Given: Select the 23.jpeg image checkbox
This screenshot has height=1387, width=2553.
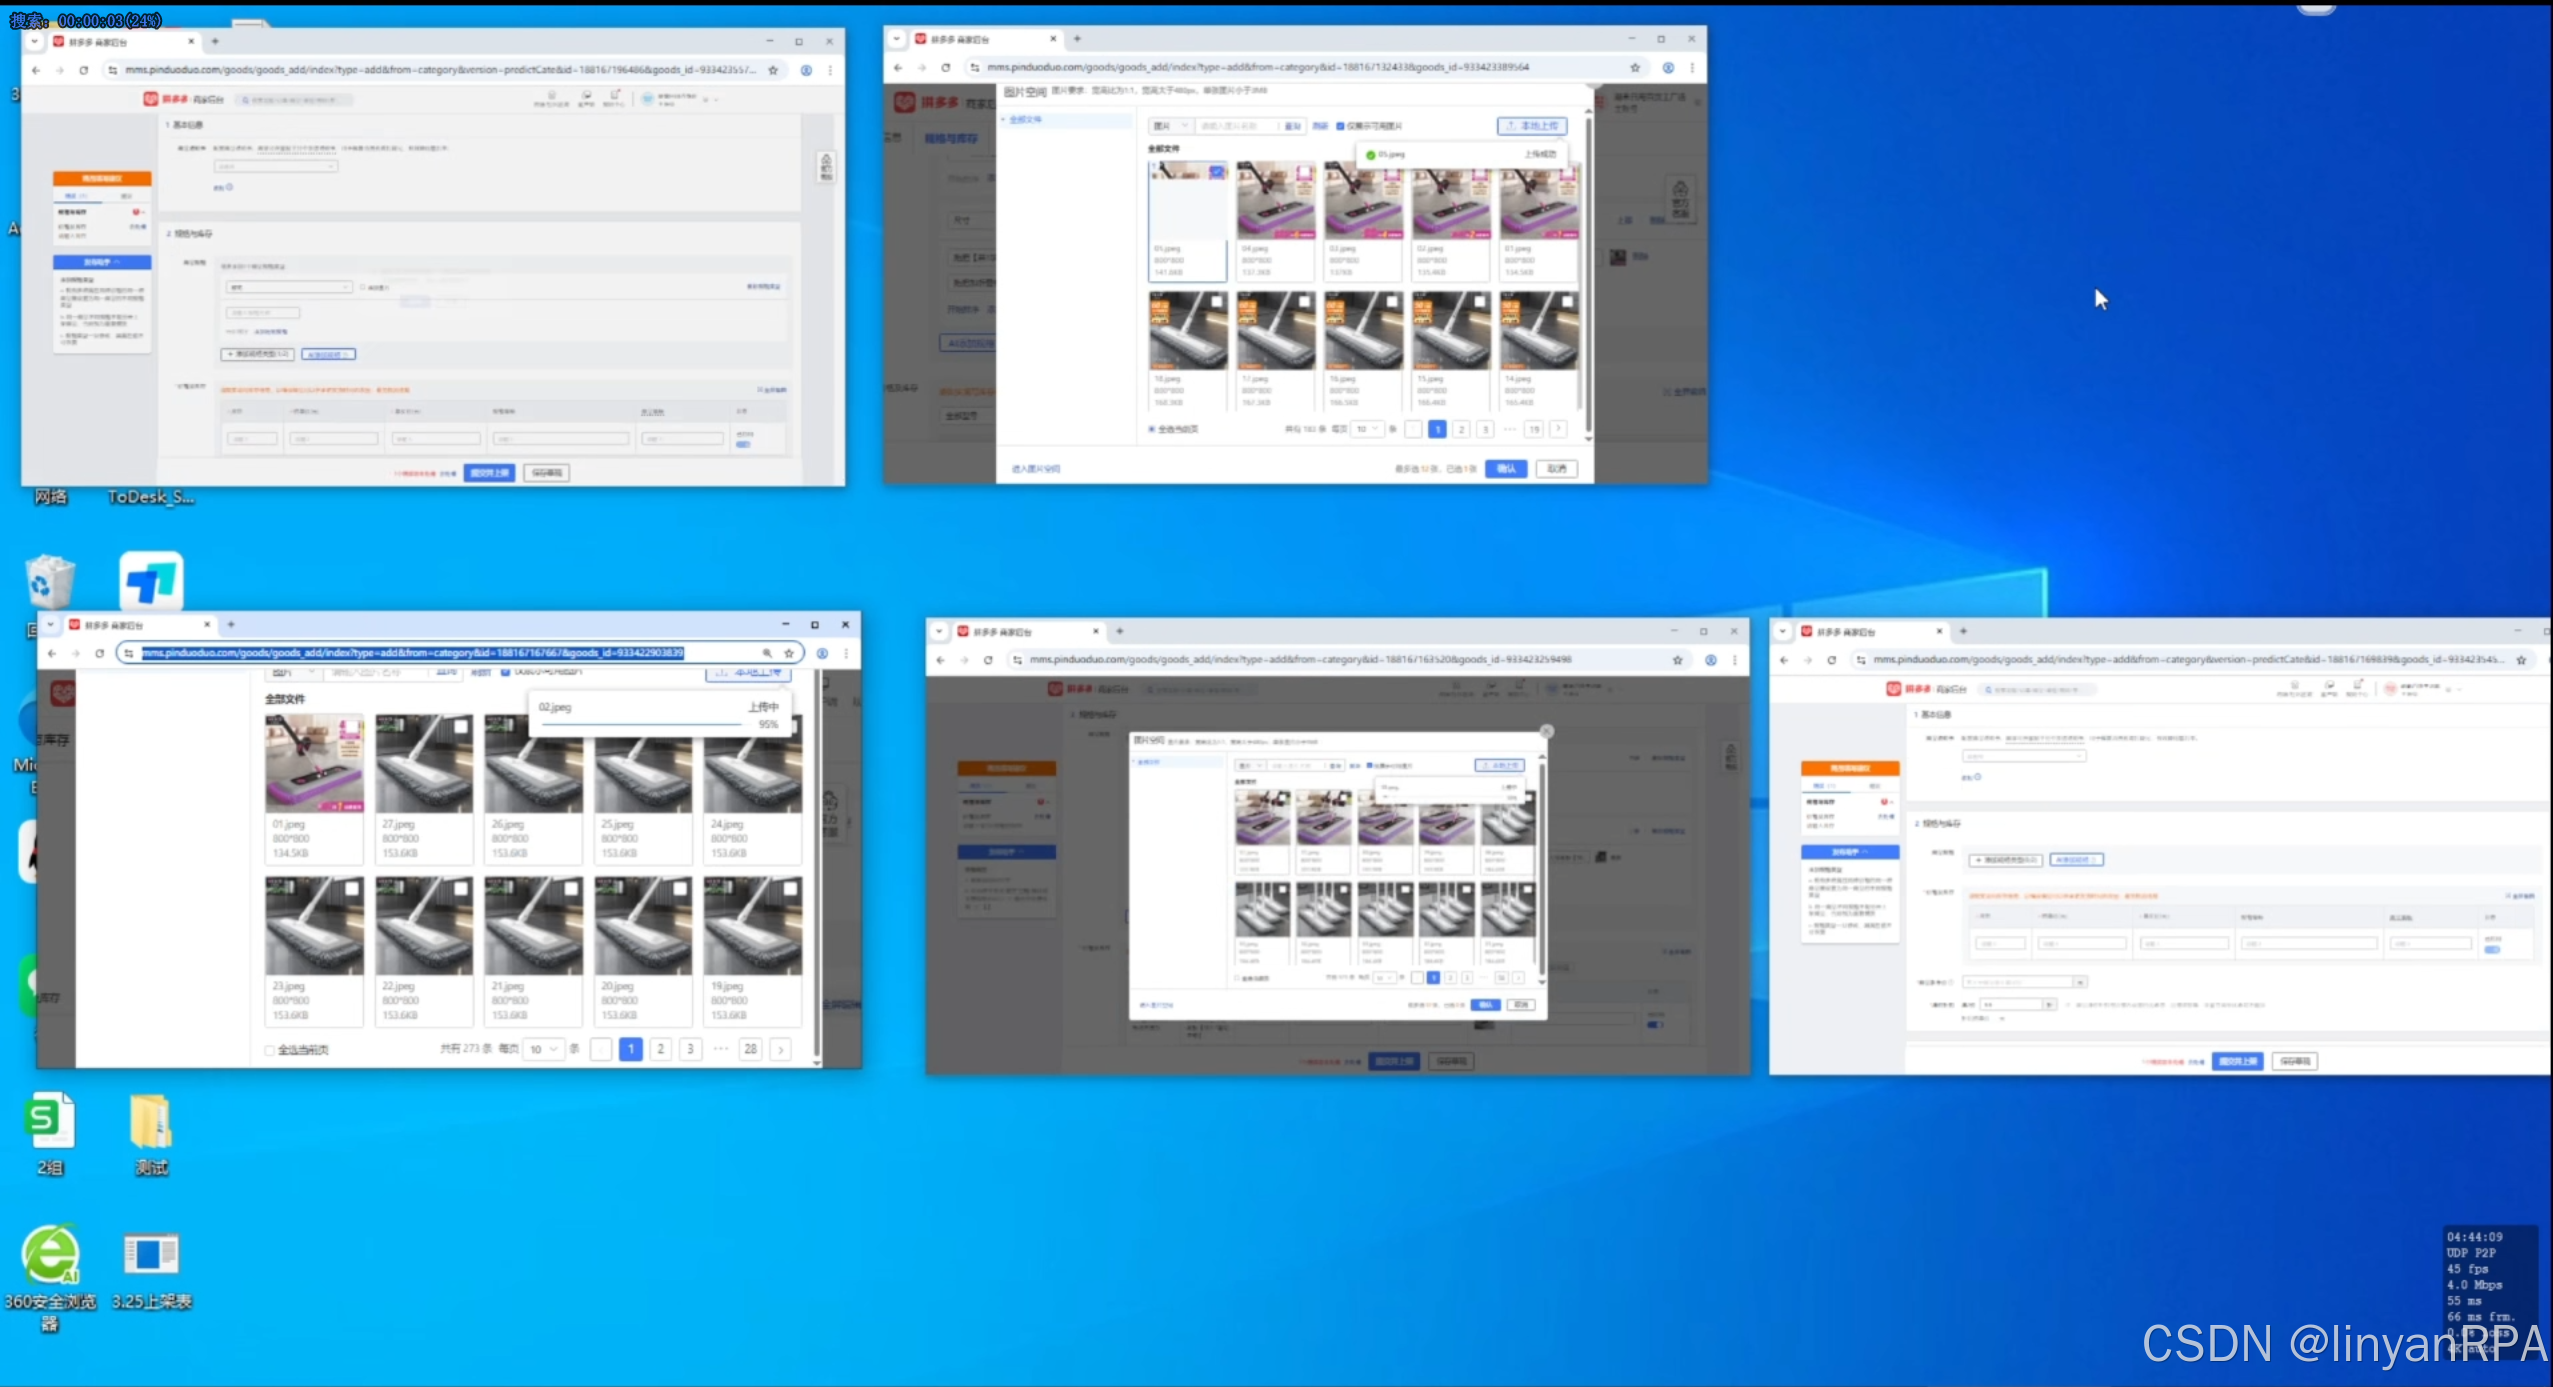Looking at the screenshot, I should click(352, 888).
